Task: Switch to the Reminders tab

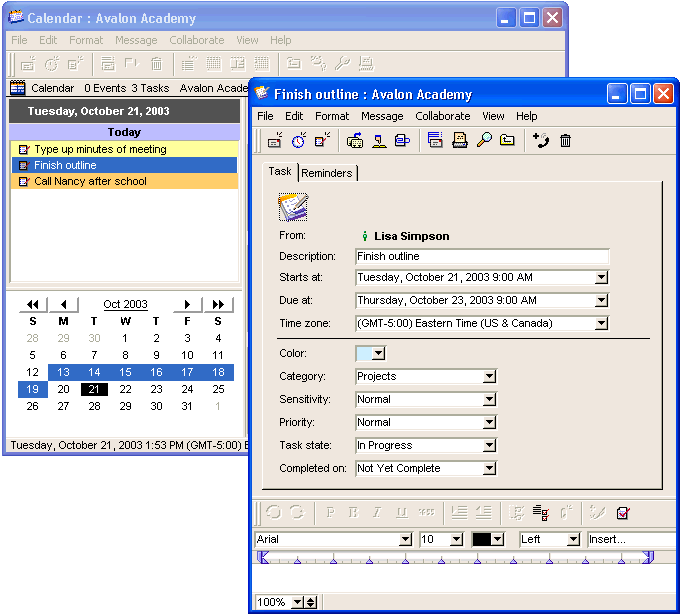Action: [327, 173]
